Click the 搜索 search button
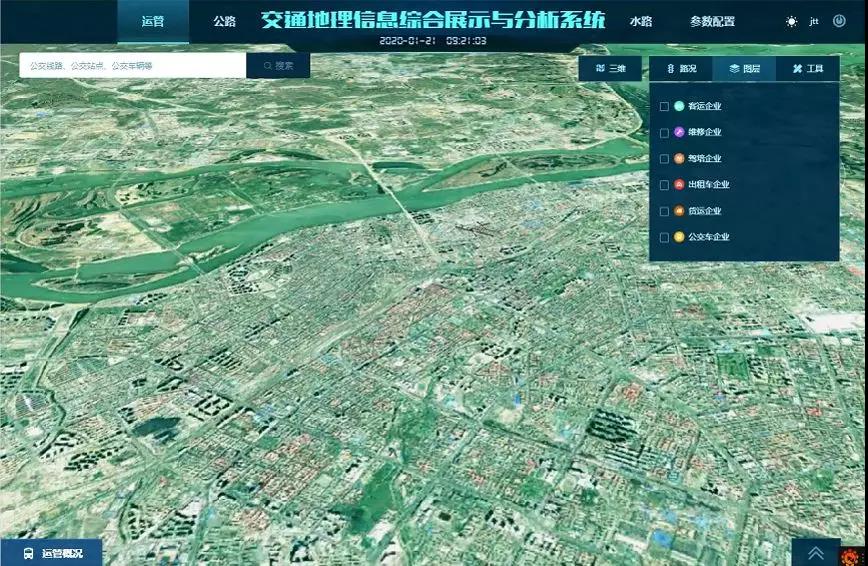This screenshot has width=868, height=566. click(278, 66)
